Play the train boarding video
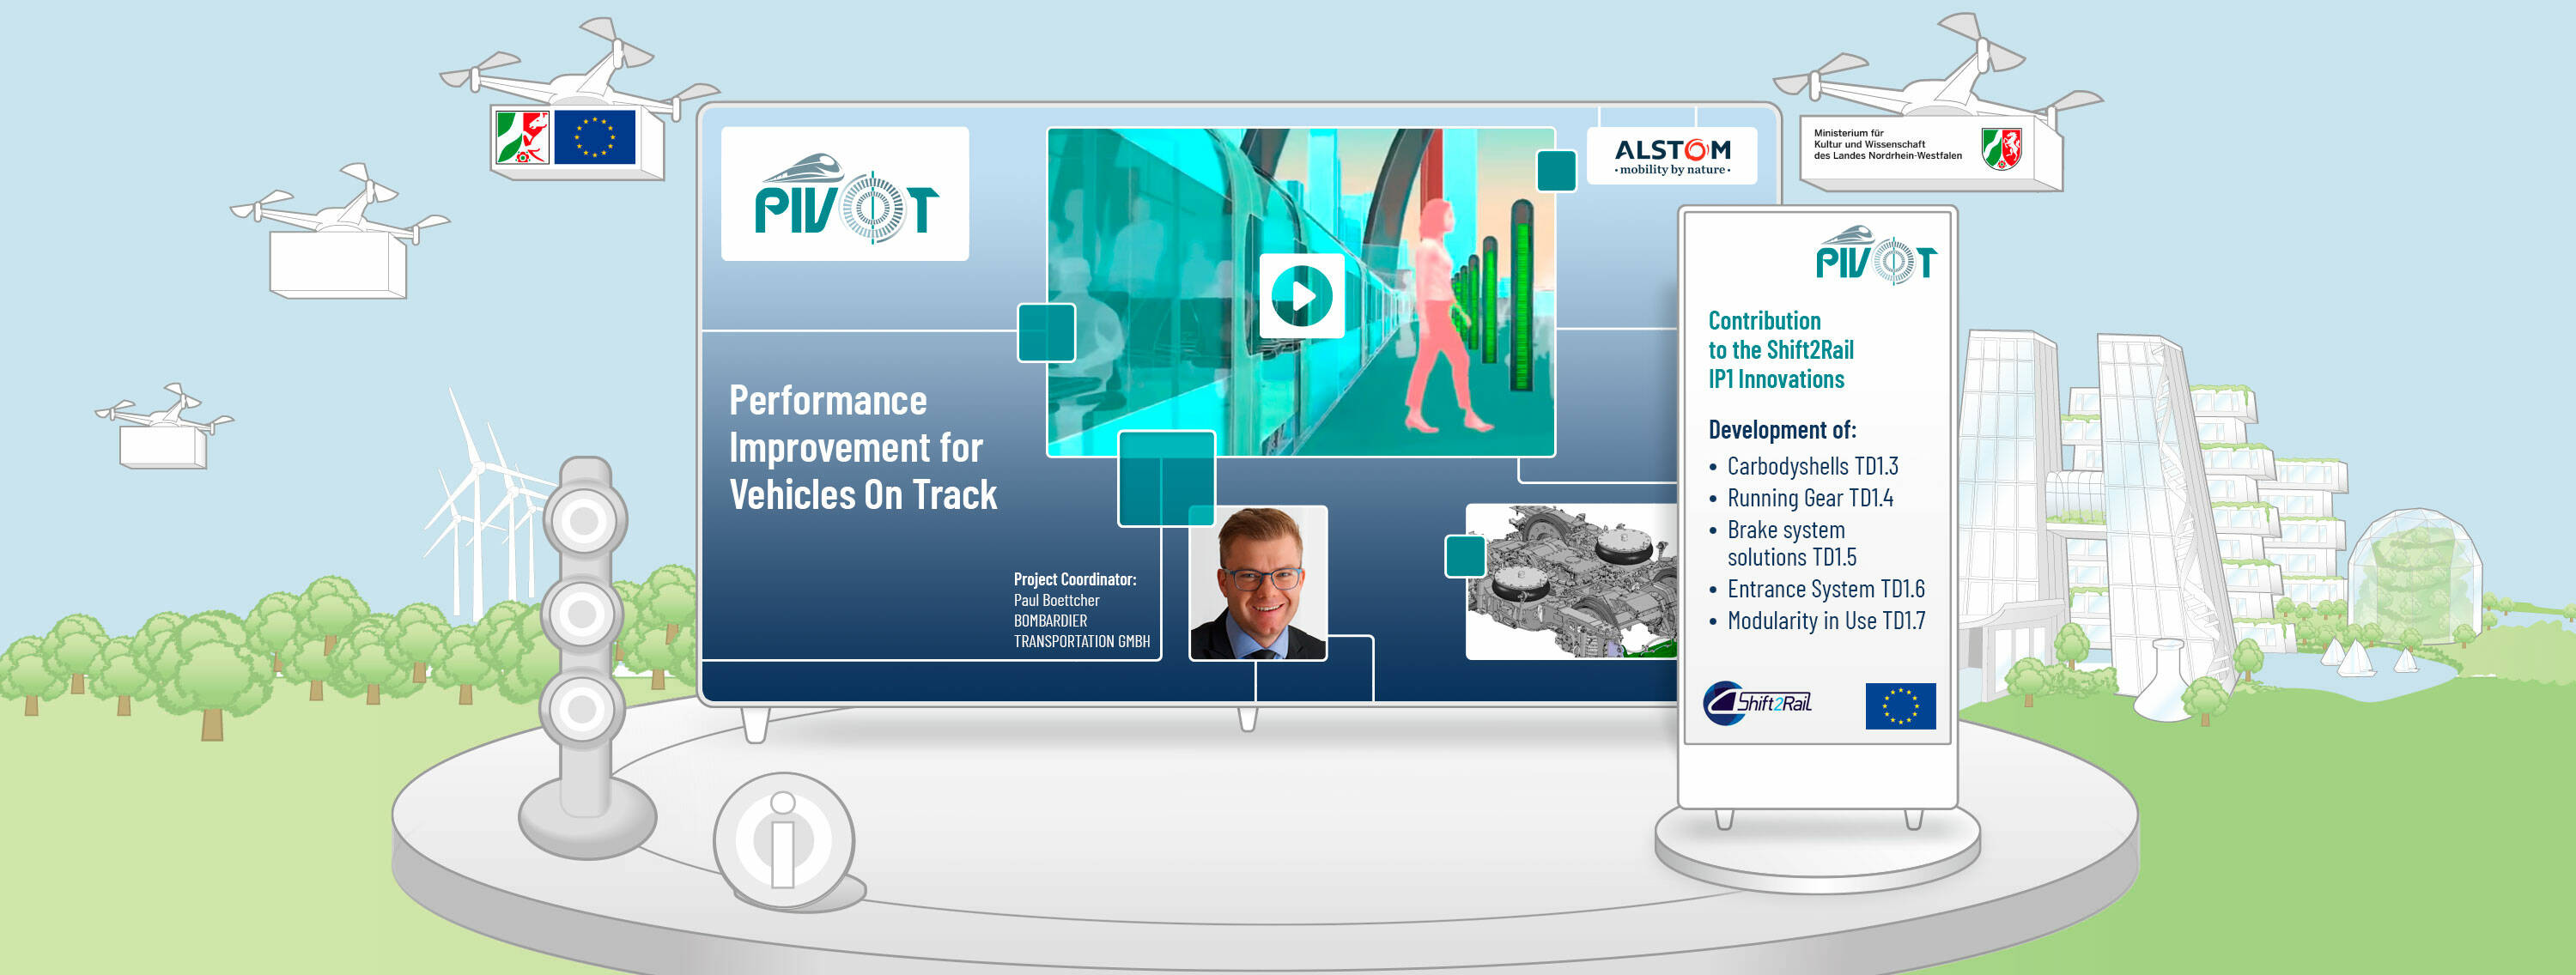Image resolution: width=2576 pixels, height=975 pixels. [1301, 296]
